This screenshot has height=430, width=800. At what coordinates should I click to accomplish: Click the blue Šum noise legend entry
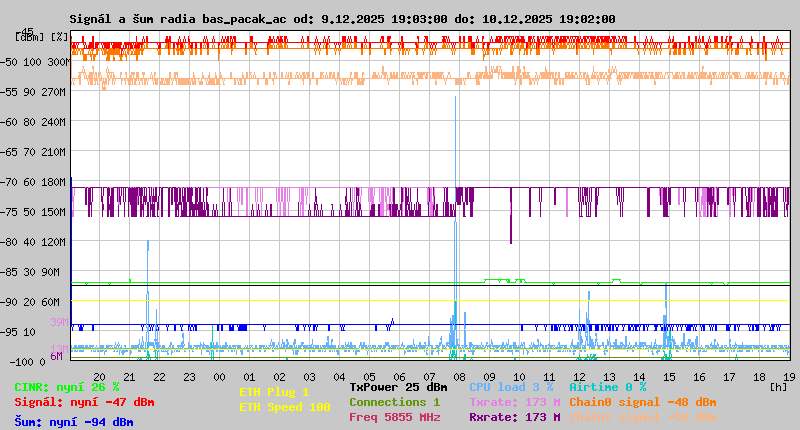(74, 421)
